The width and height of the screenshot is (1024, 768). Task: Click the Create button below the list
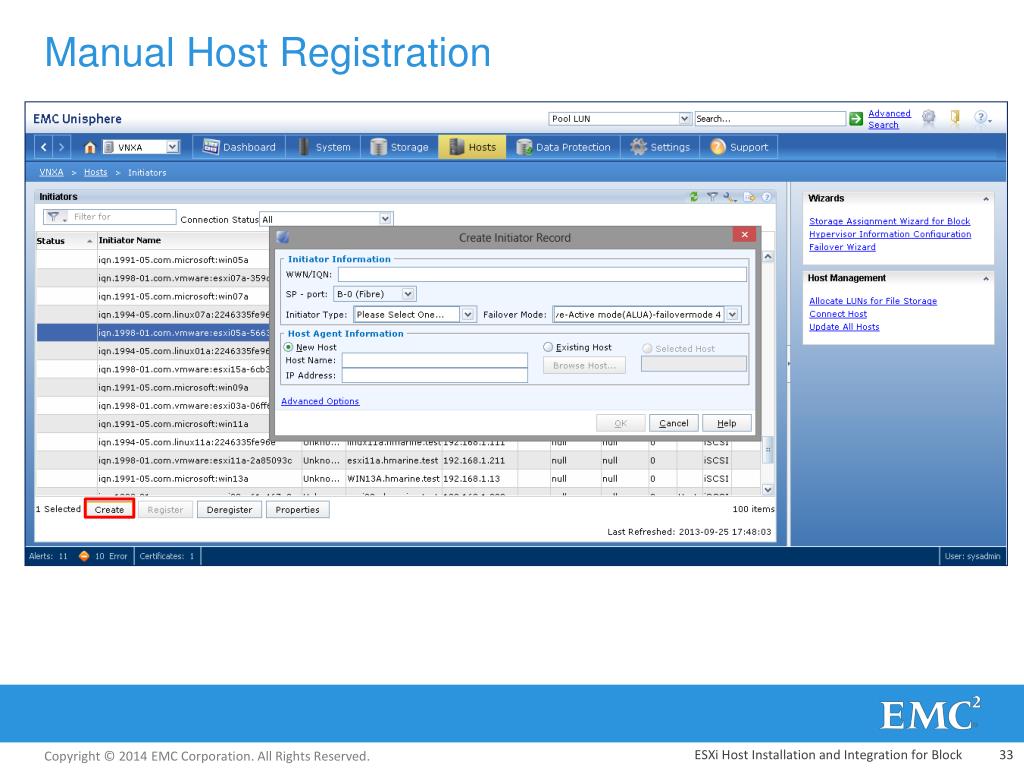point(109,509)
